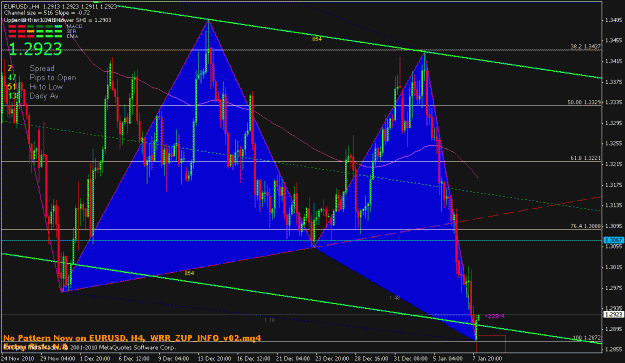Click the STR signal row label
Screen dimensions: 625x363
pos(72,31)
